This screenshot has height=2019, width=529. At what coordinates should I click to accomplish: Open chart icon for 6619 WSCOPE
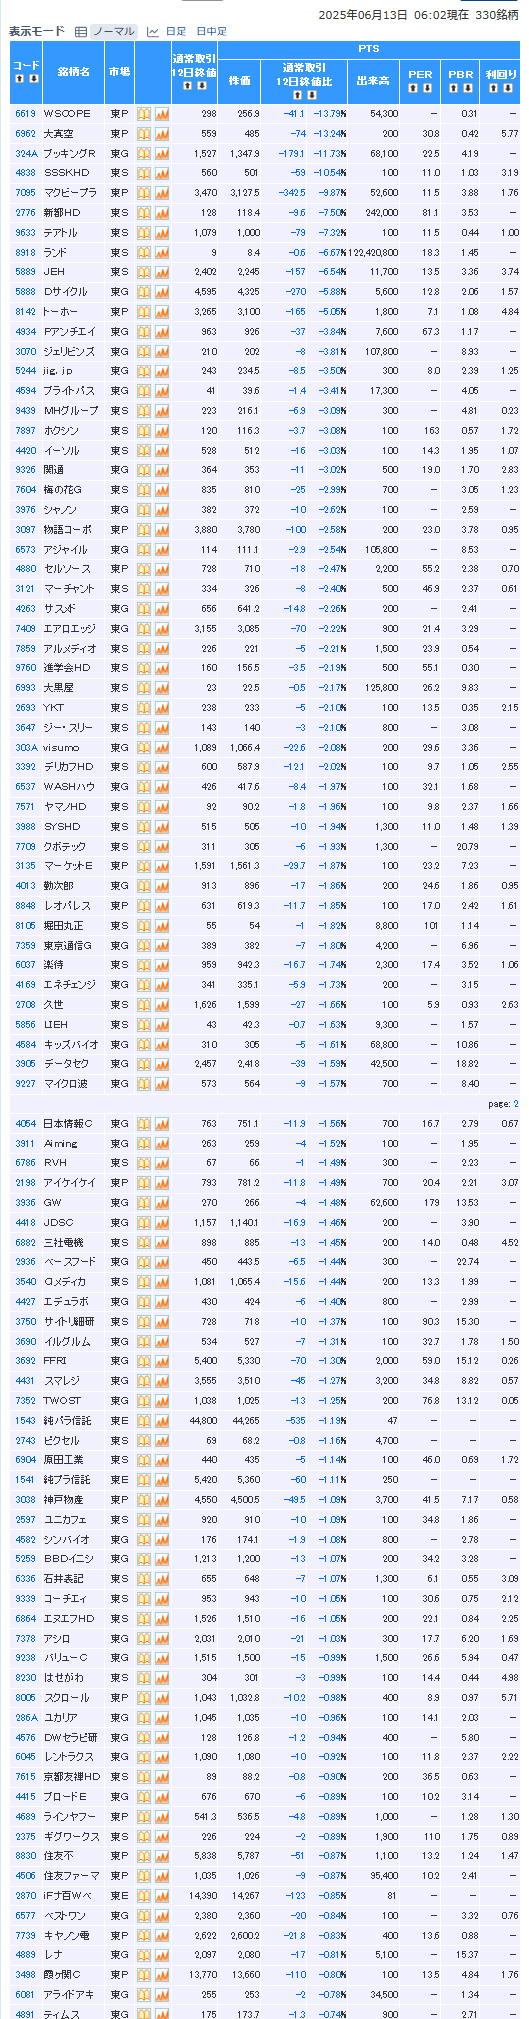(x=161, y=114)
